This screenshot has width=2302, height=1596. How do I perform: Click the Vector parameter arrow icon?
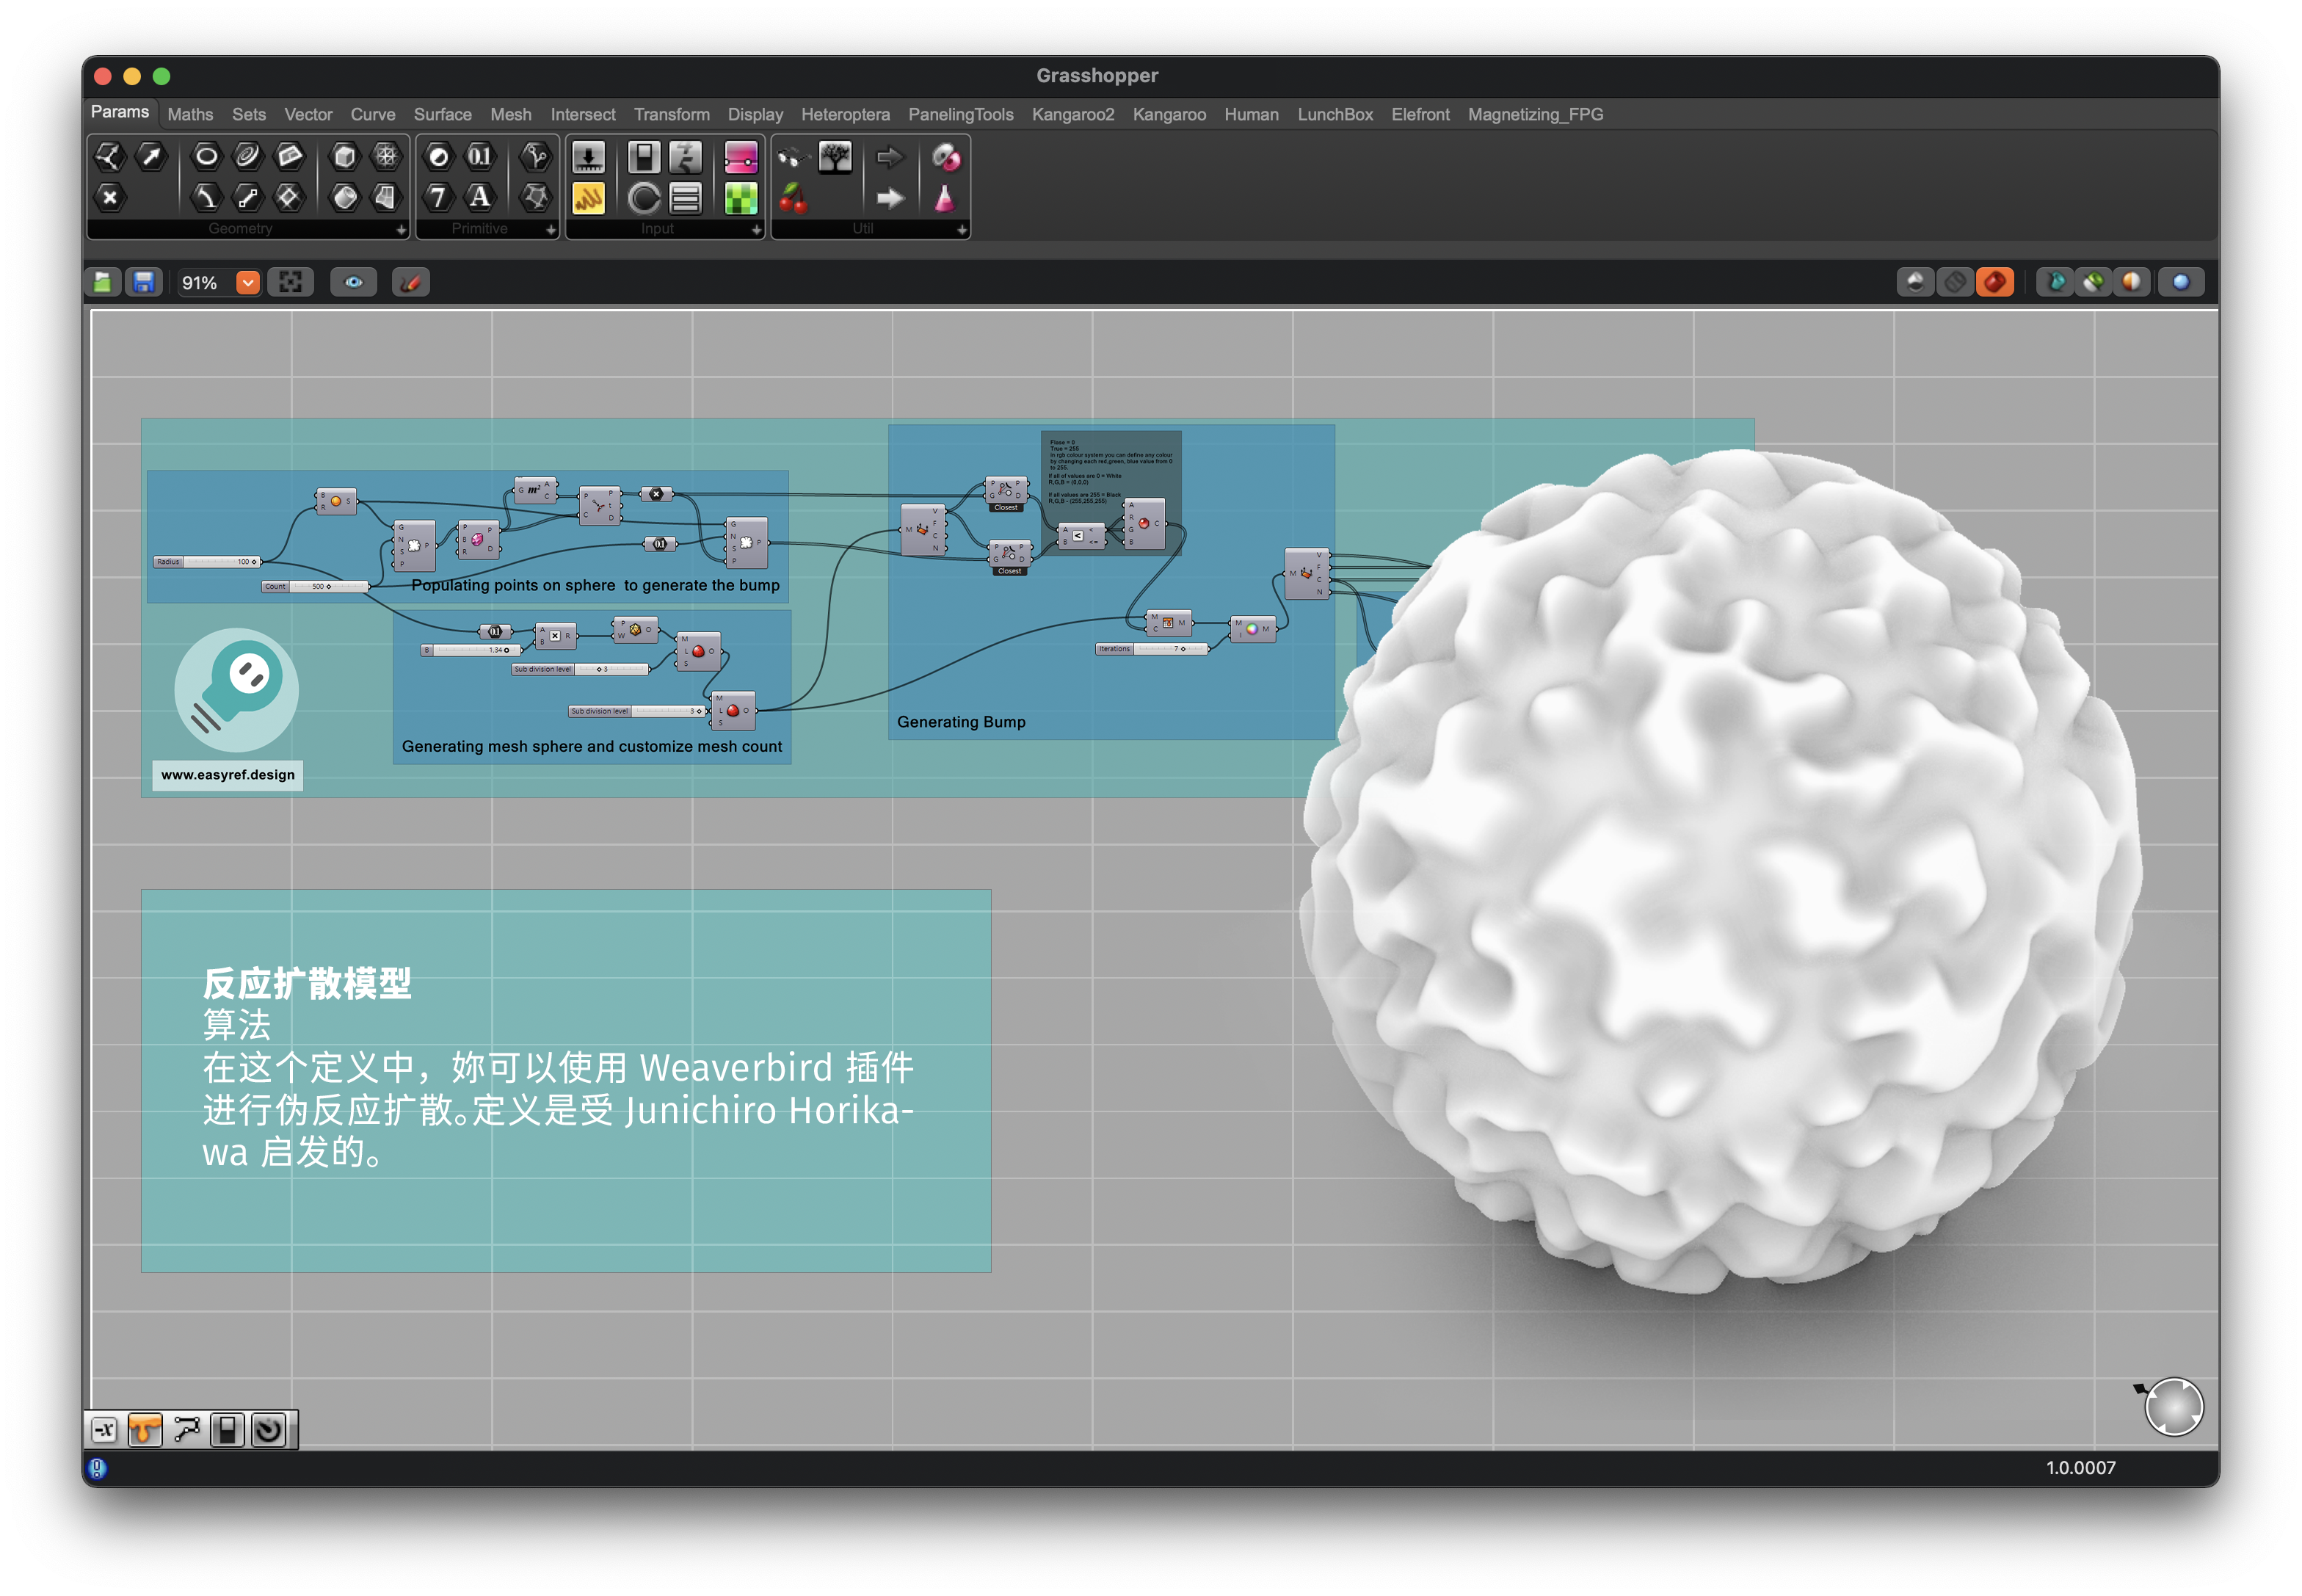pos(151,156)
